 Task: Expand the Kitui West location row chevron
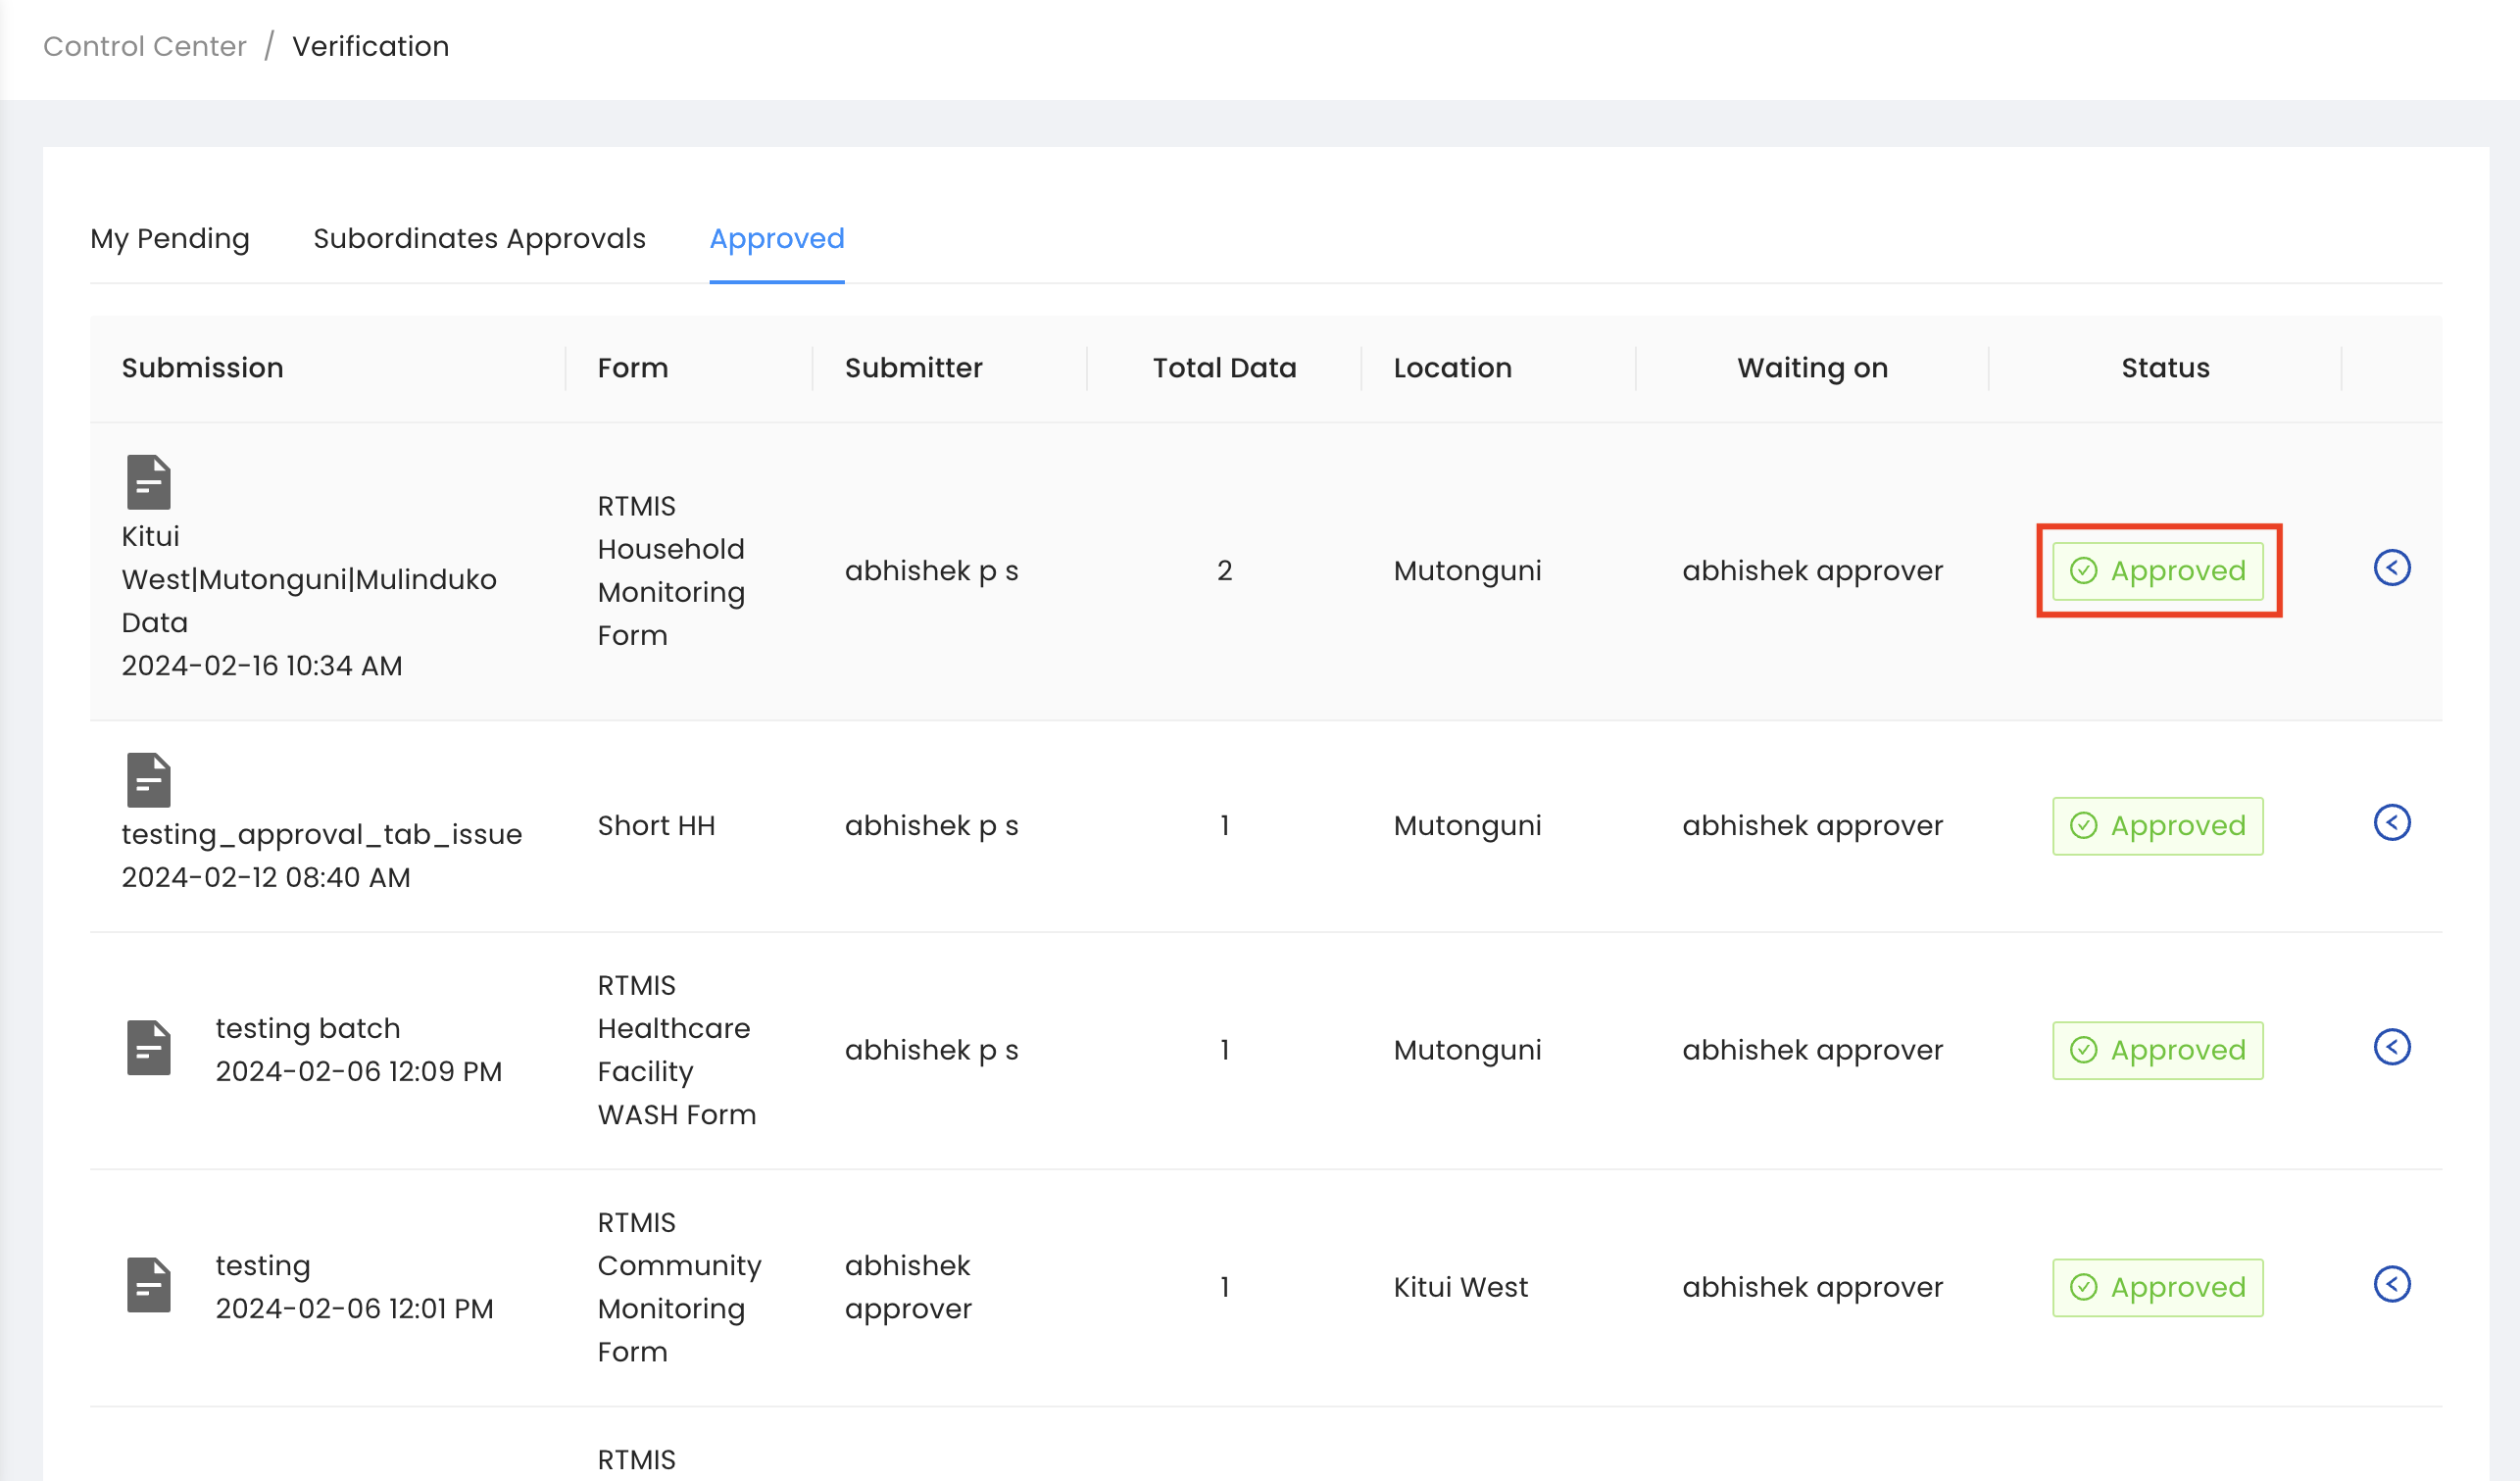coord(2391,1284)
